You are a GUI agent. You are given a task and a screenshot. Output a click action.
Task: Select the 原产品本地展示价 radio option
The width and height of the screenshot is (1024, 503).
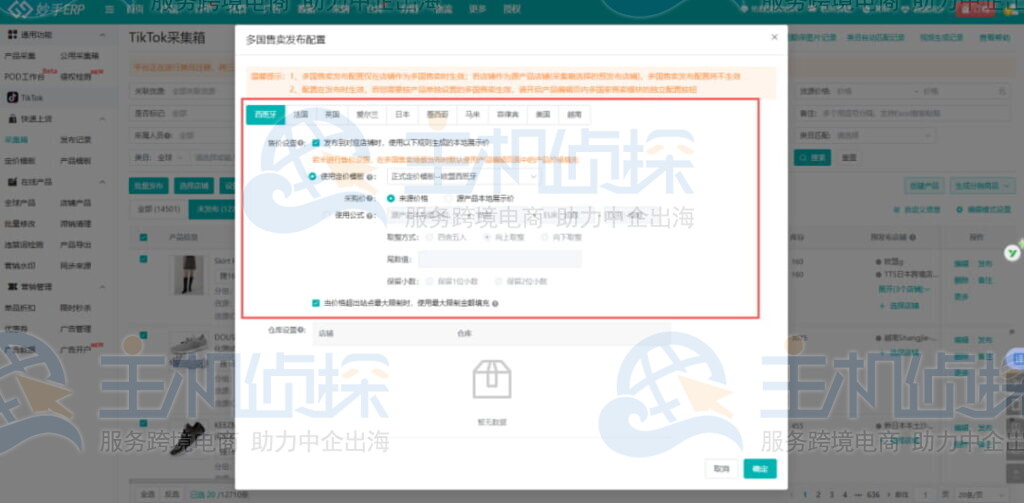coord(448,198)
